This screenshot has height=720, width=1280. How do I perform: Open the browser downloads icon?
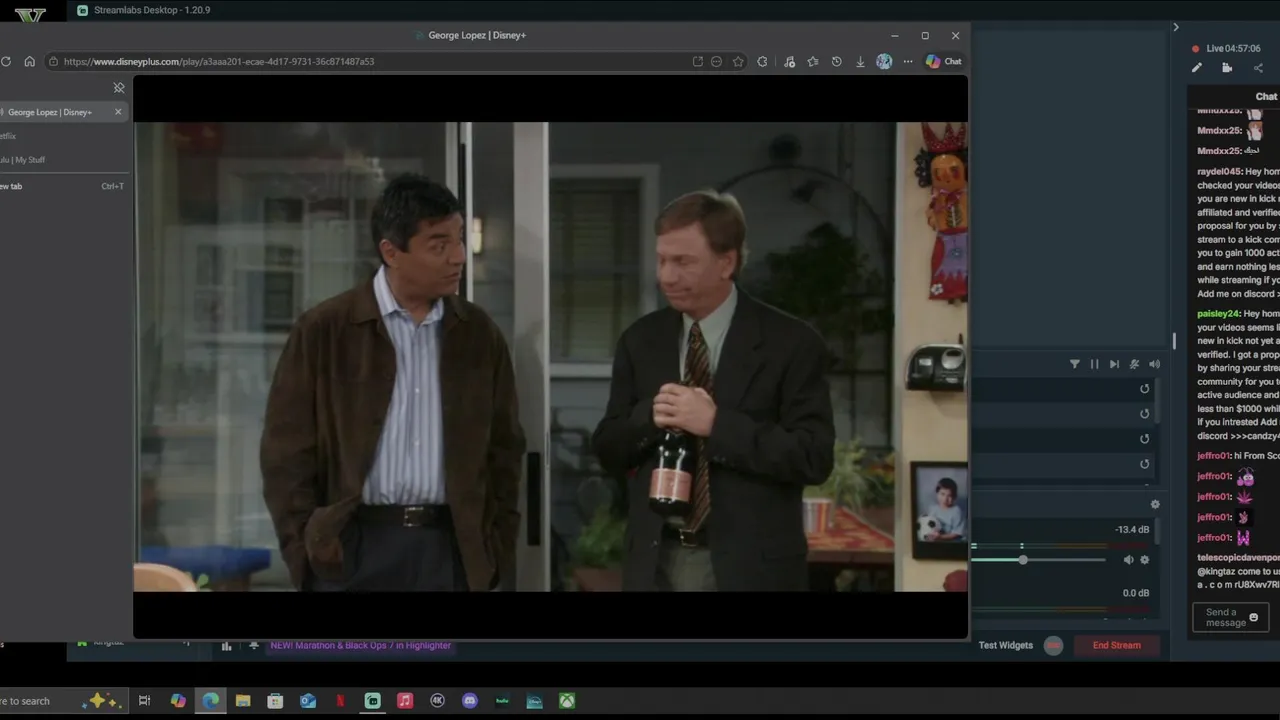[860, 61]
